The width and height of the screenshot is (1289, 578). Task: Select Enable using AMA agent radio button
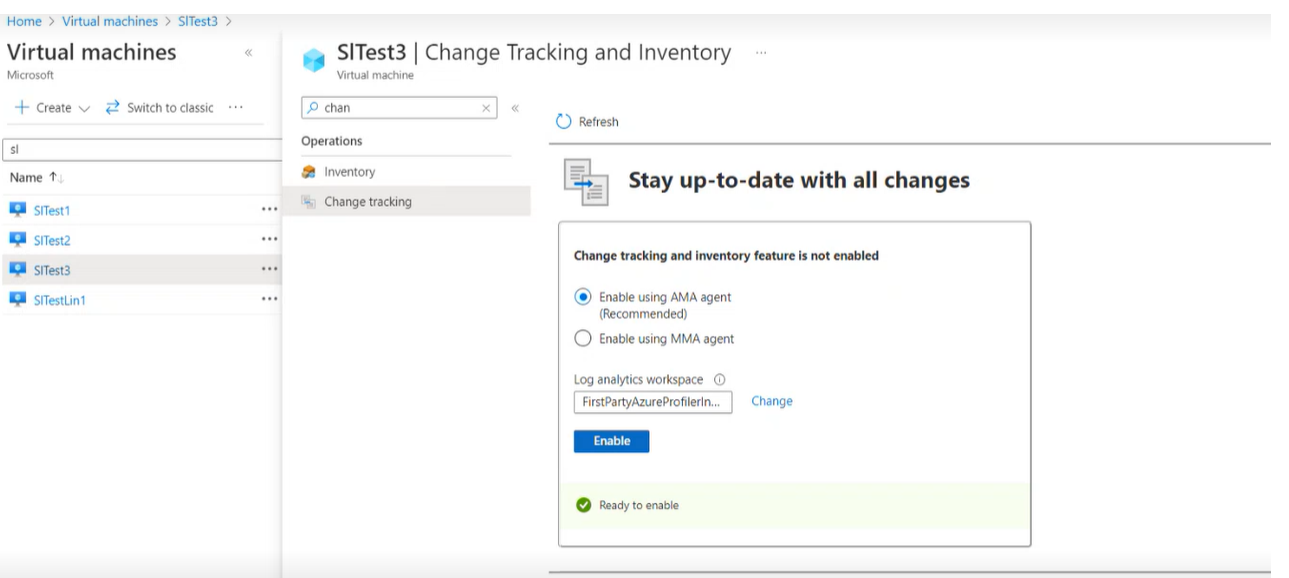[583, 297]
